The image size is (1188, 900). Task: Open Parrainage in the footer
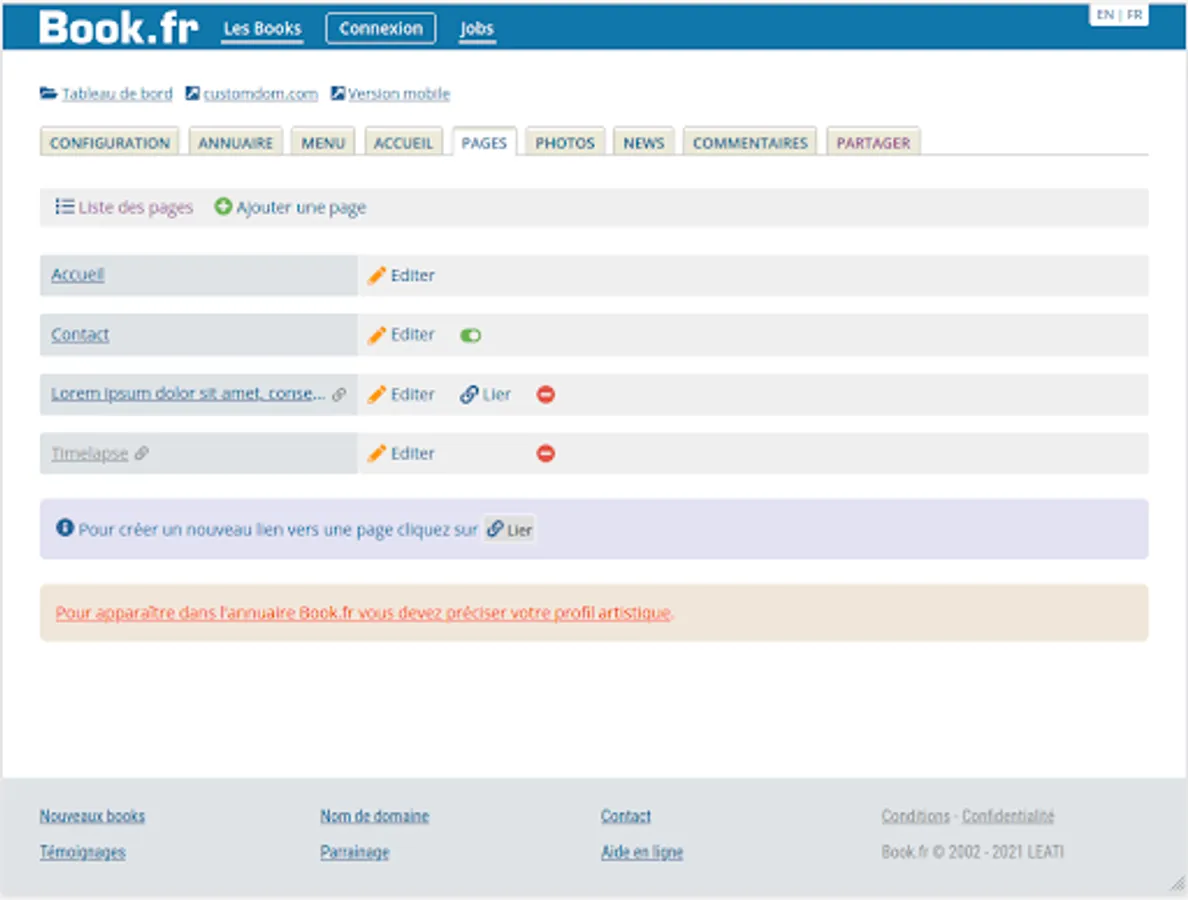[355, 852]
